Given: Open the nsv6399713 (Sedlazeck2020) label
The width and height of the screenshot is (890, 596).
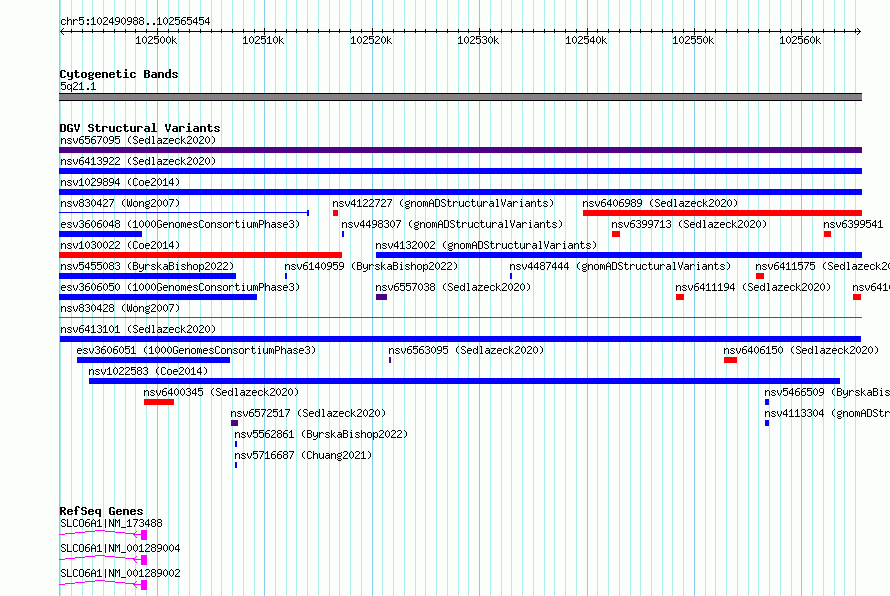Looking at the screenshot, I should (689, 224).
